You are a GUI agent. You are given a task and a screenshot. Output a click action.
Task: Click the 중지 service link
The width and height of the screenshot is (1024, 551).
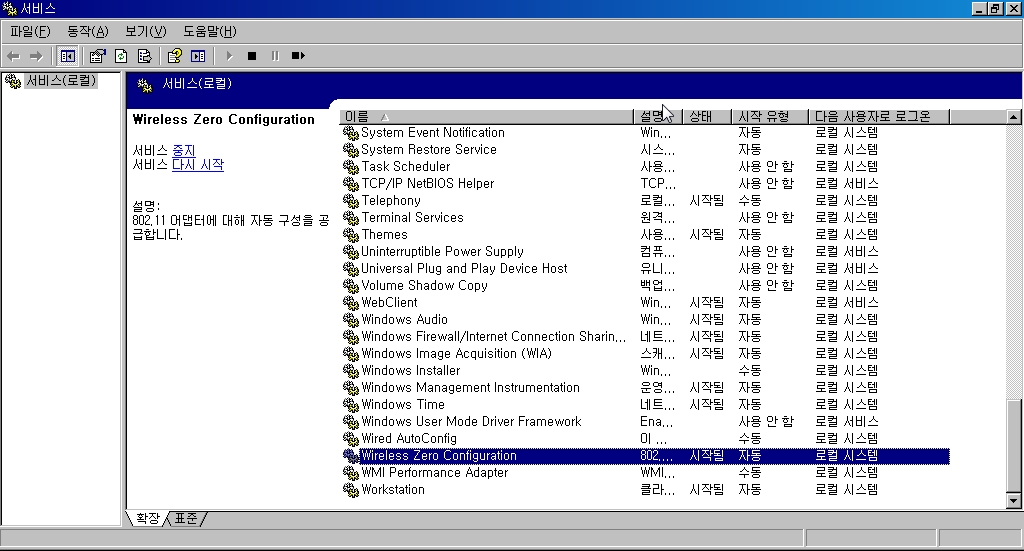184,151
